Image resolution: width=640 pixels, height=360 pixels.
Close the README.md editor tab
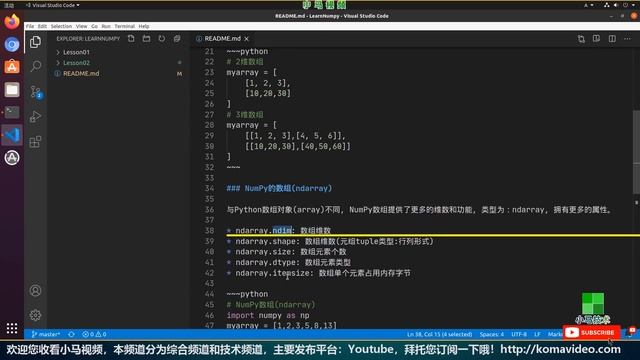coord(247,39)
